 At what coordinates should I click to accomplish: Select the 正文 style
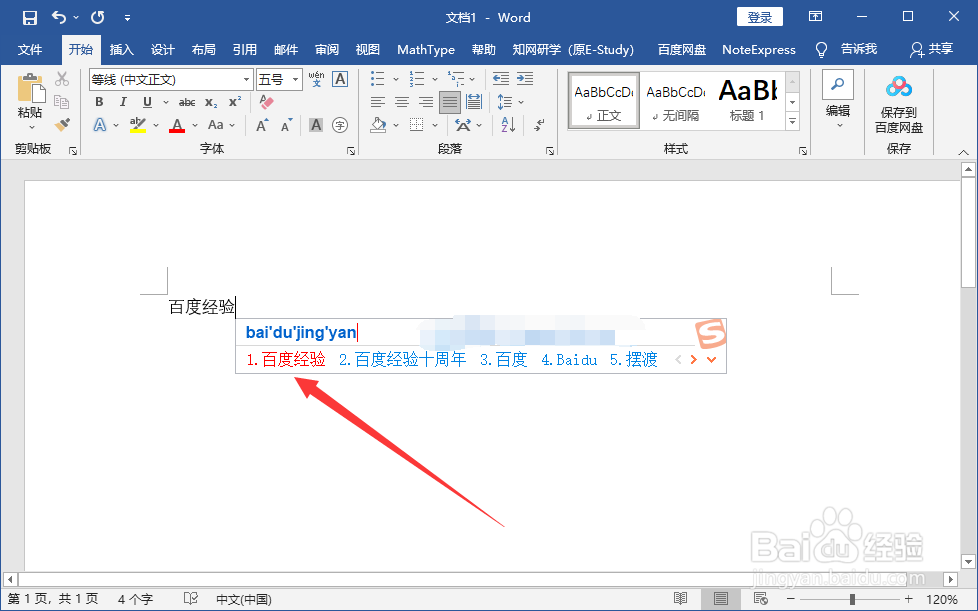coord(604,102)
